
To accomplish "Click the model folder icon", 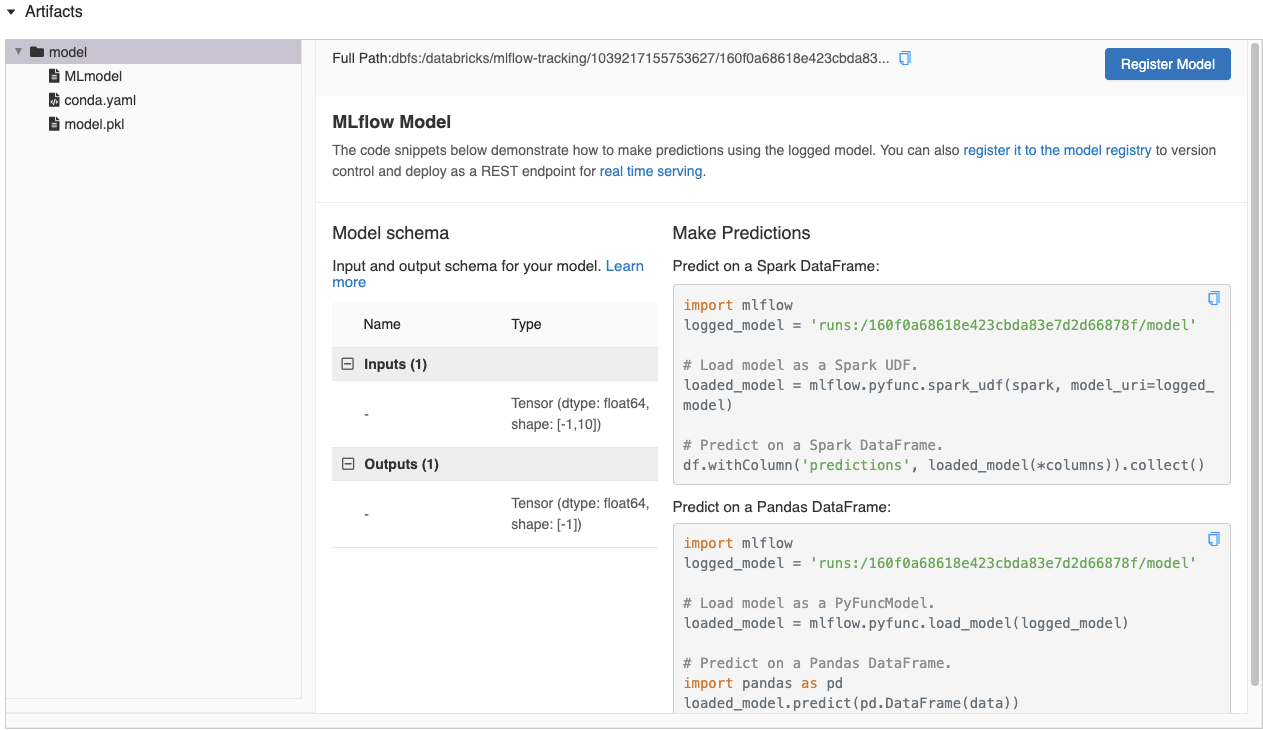I will pyautogui.click(x=37, y=52).
